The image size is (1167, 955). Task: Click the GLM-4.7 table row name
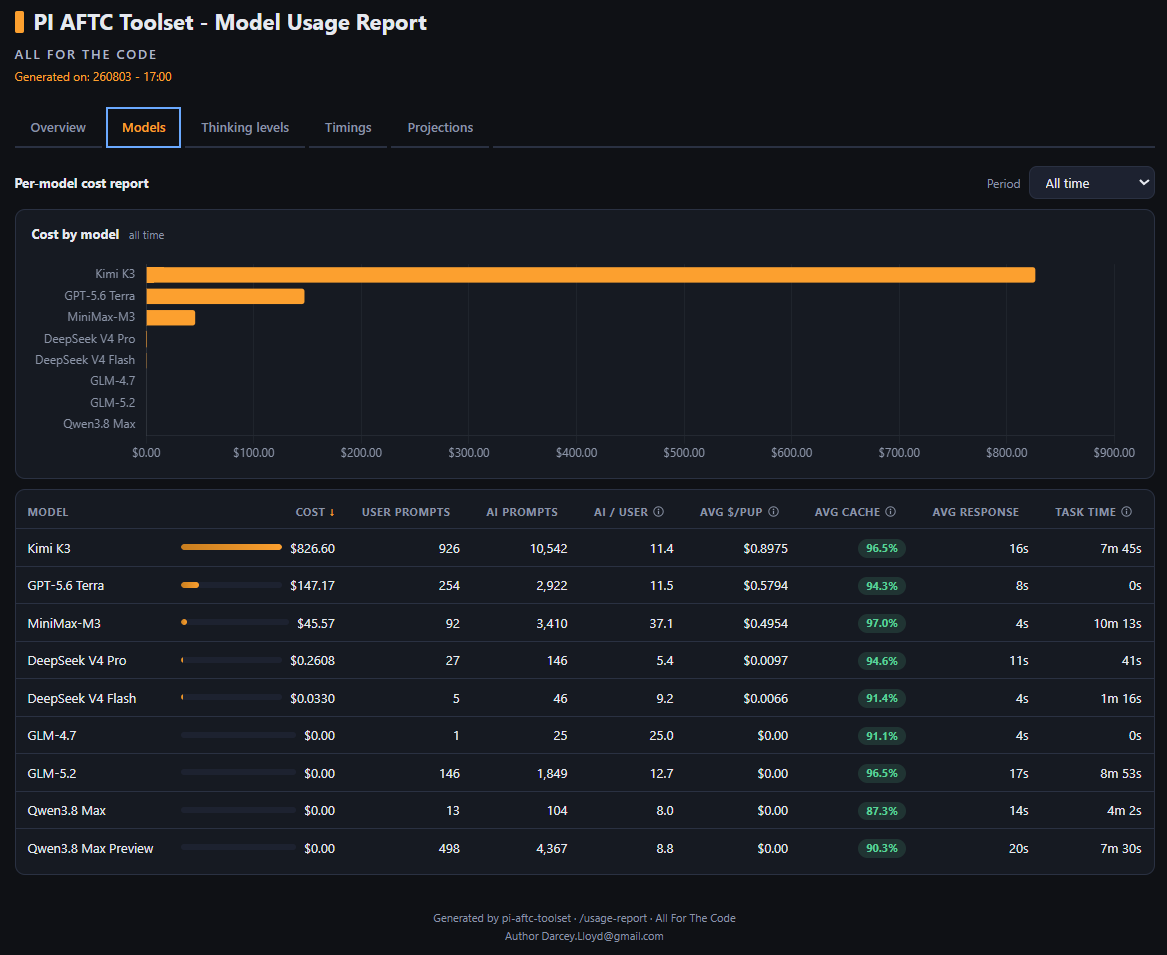click(52, 736)
